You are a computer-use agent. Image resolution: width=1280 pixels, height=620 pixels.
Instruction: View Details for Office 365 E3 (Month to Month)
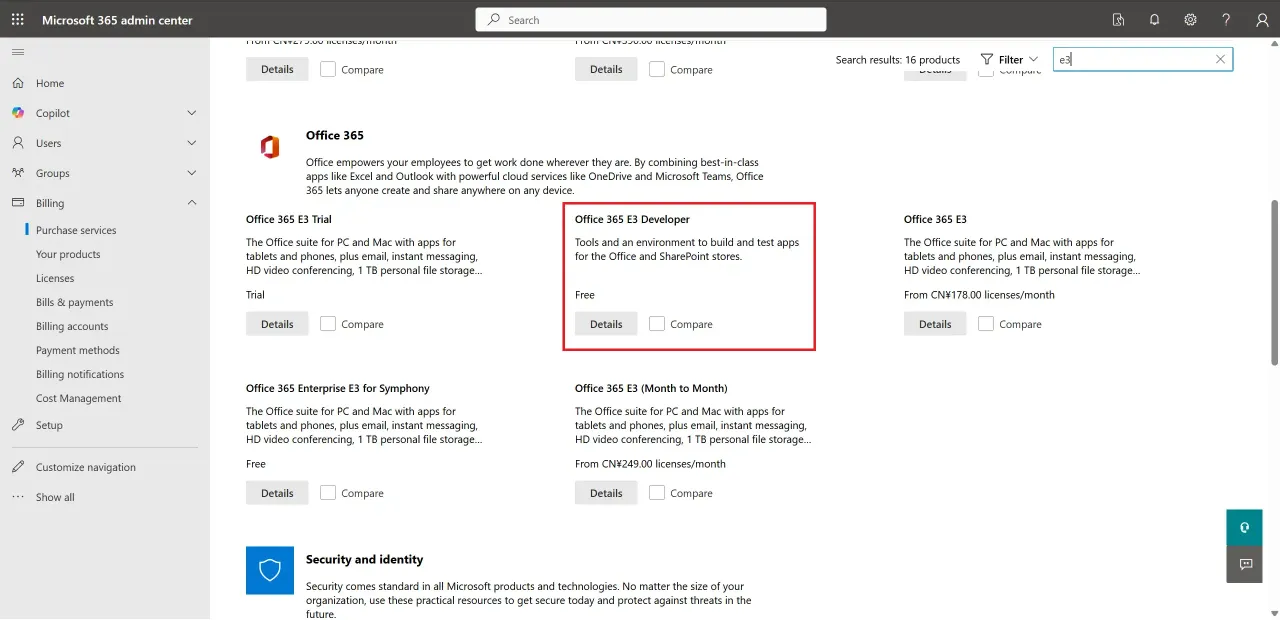click(x=606, y=493)
